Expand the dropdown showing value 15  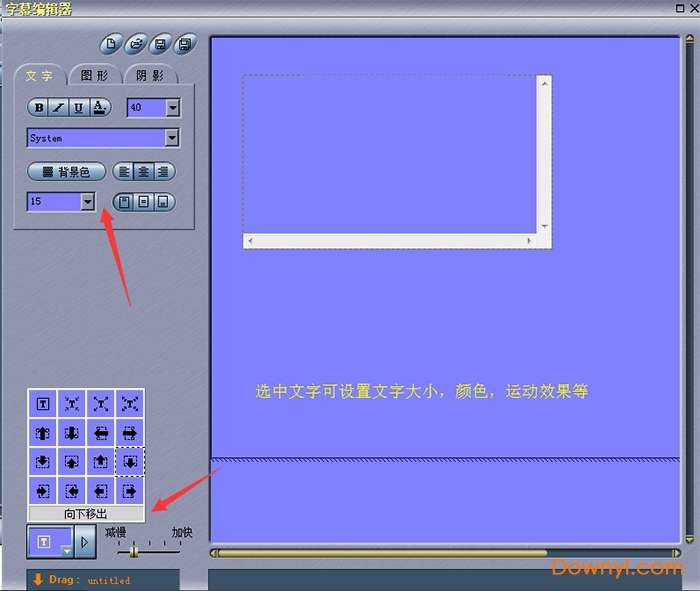pyautogui.click(x=88, y=202)
